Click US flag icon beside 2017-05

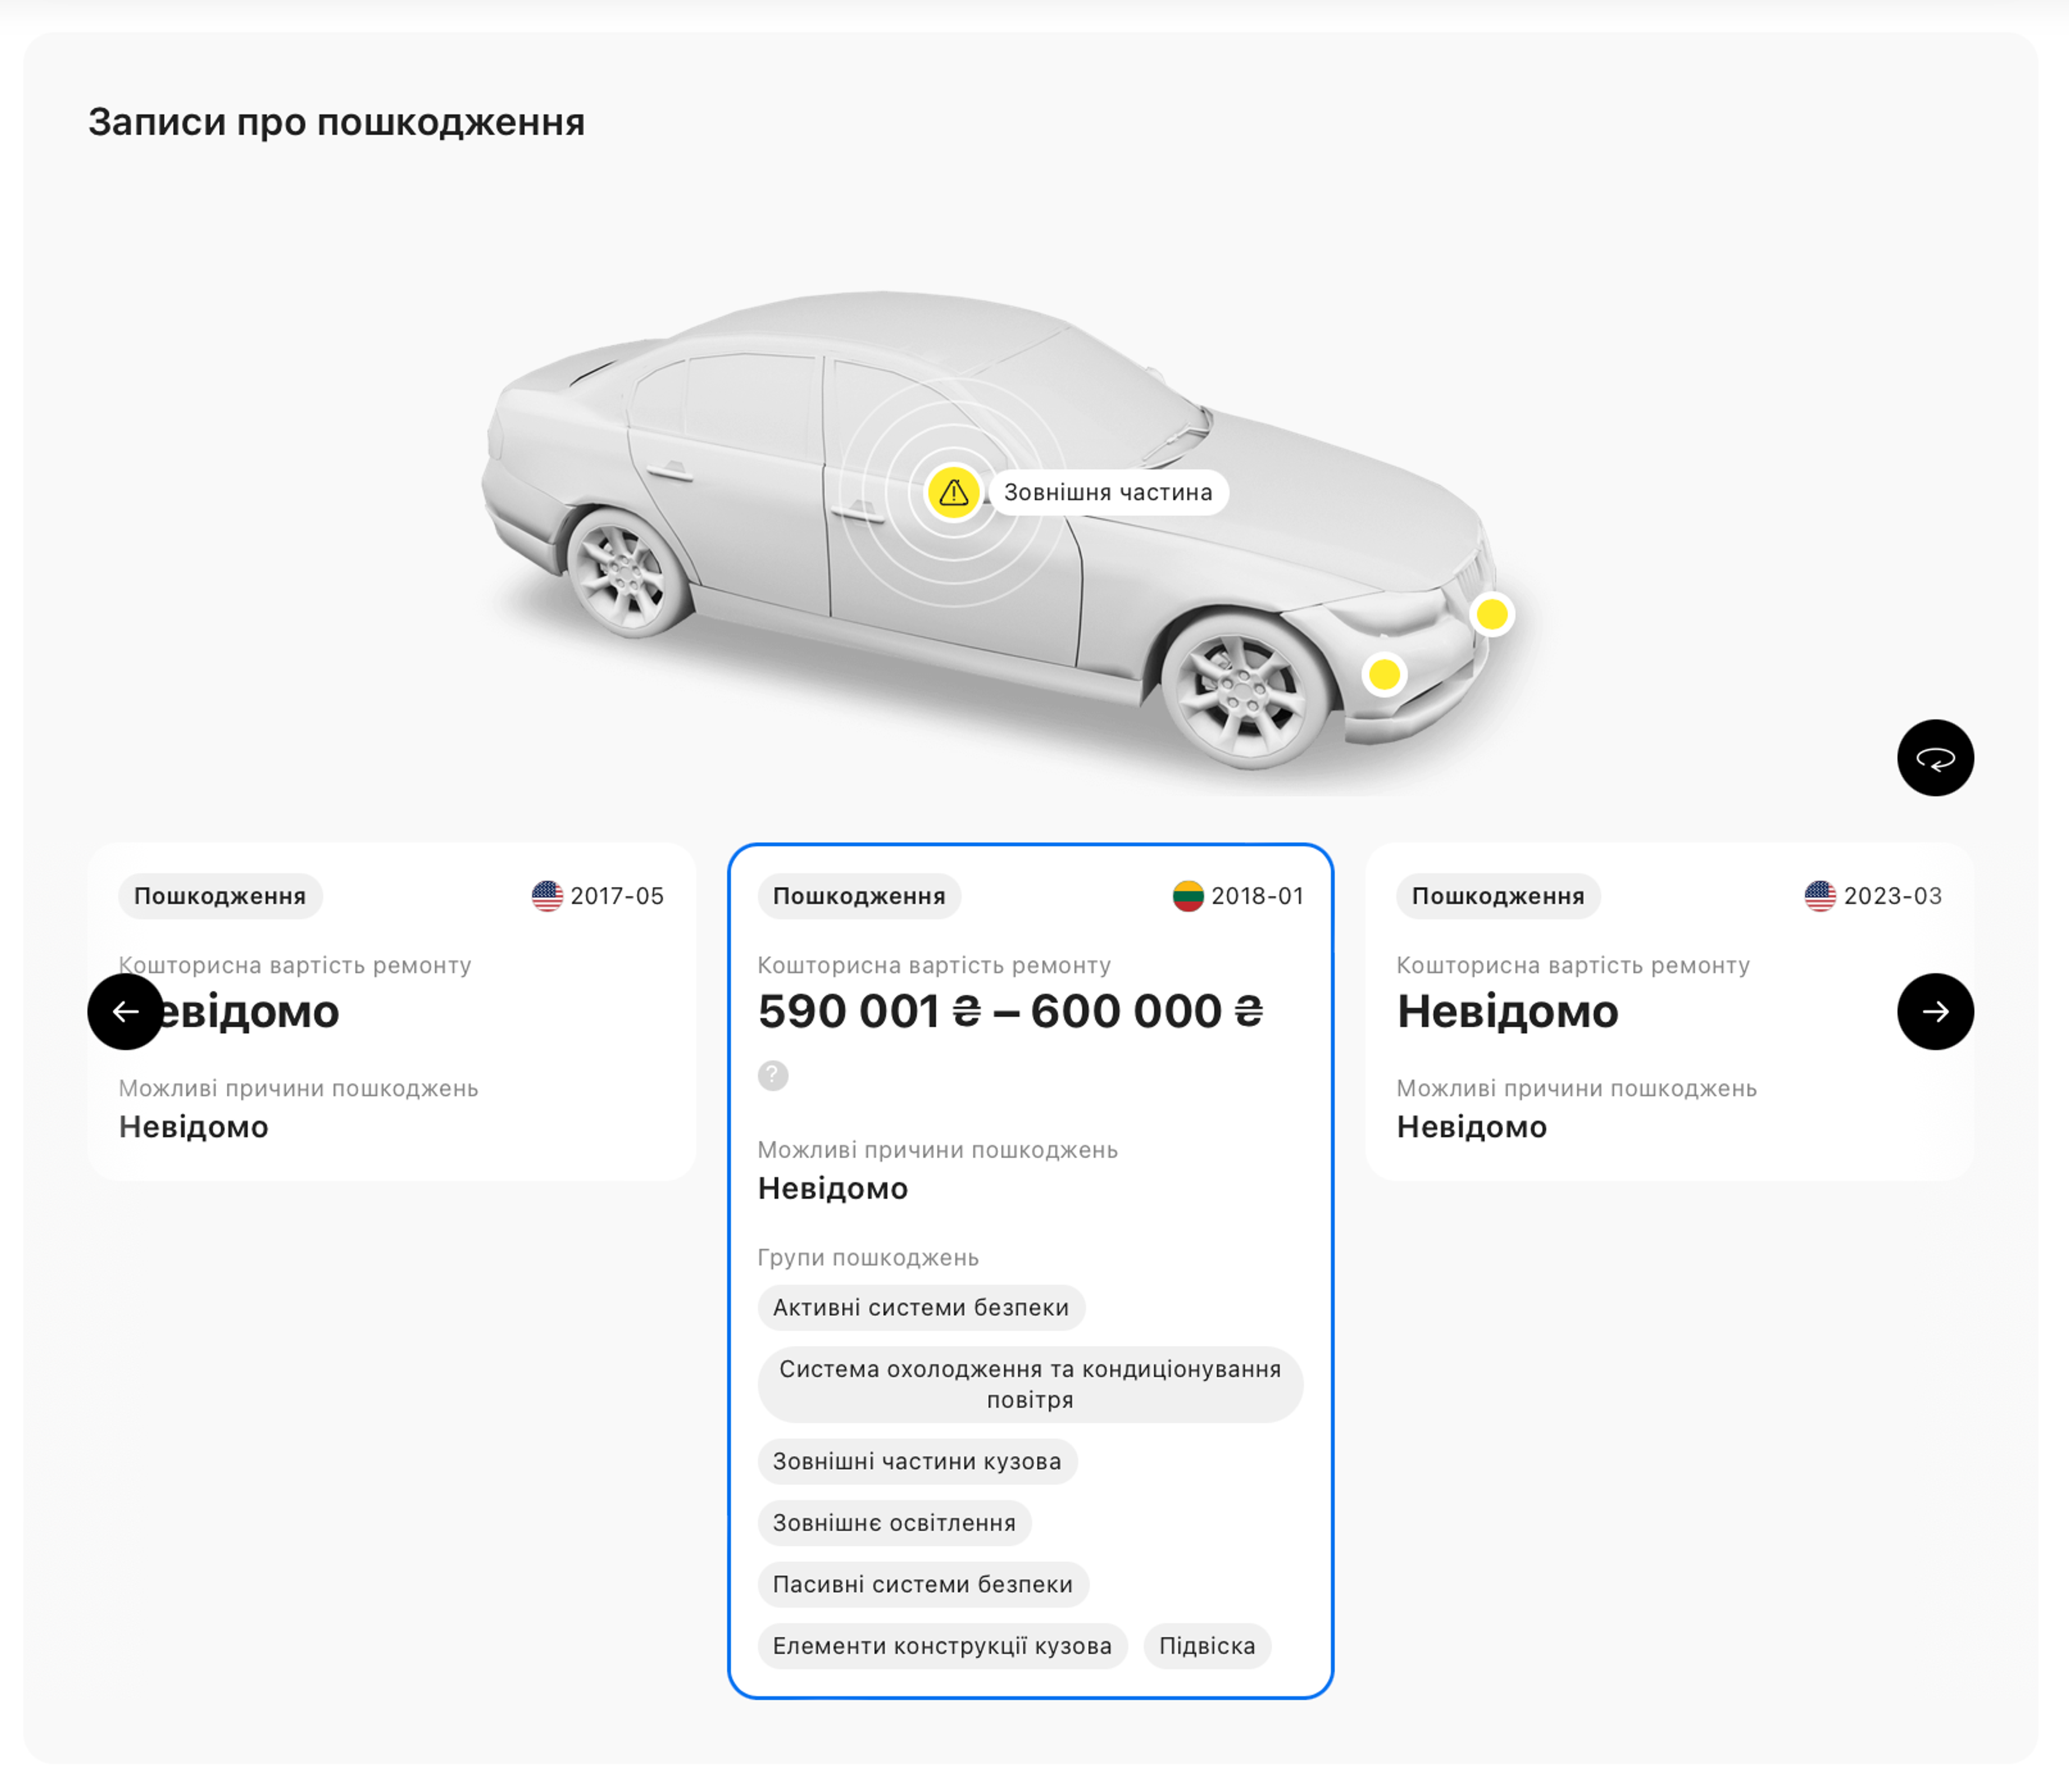547,896
